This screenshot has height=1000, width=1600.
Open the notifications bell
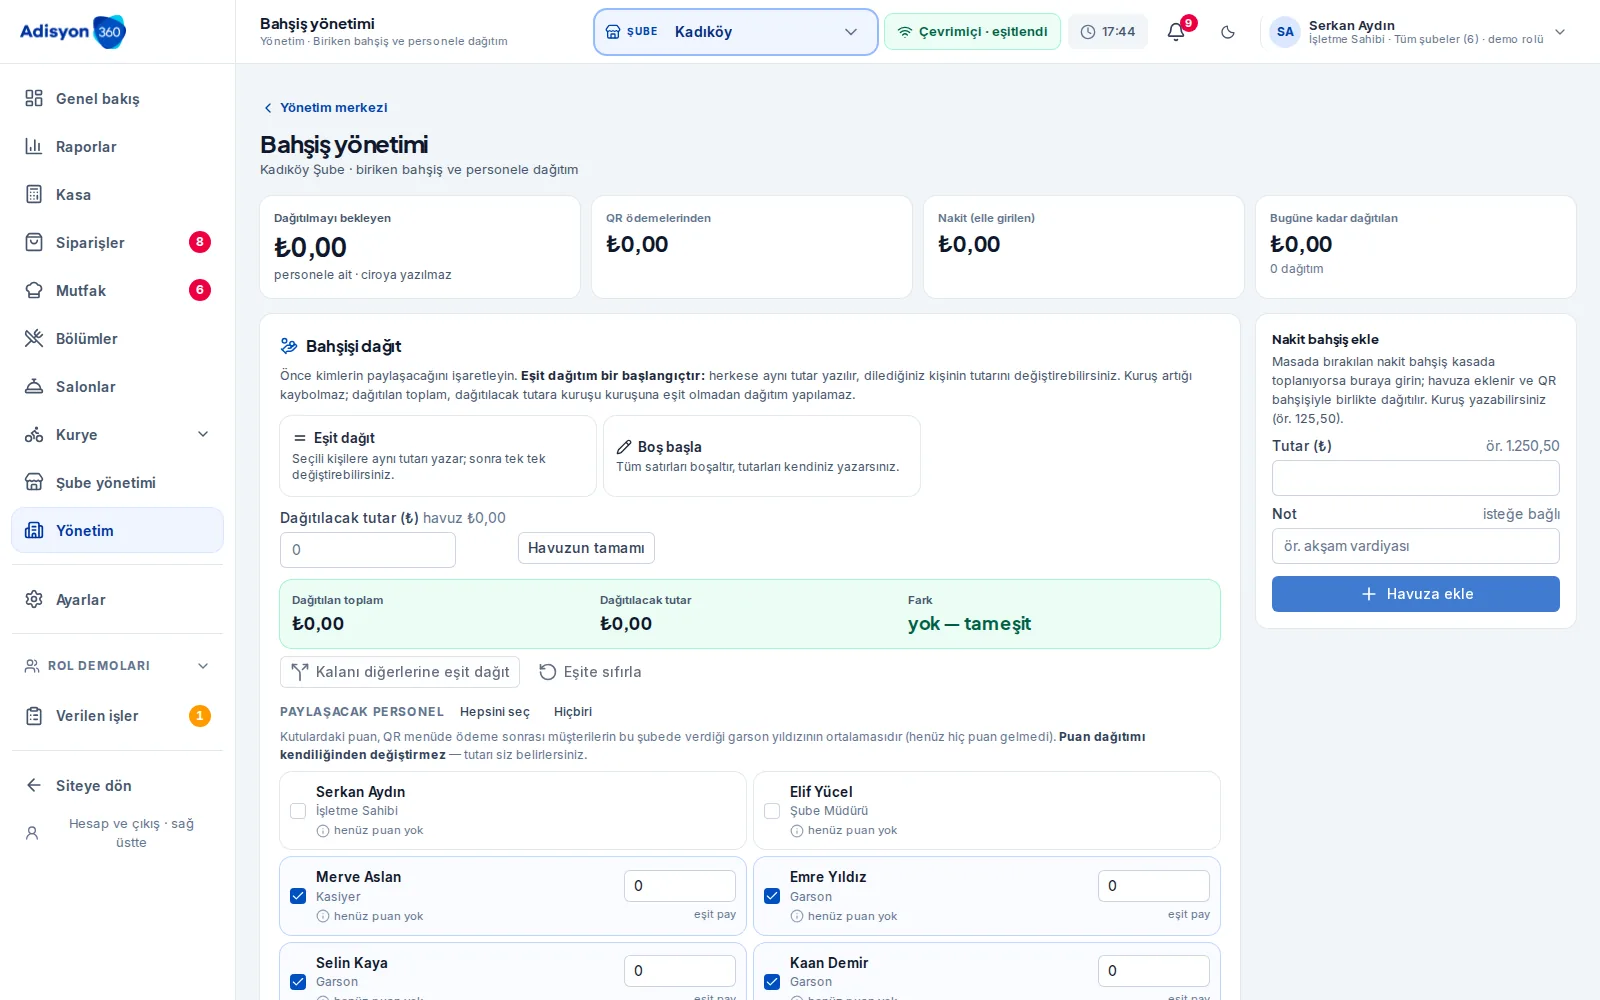pos(1176,32)
